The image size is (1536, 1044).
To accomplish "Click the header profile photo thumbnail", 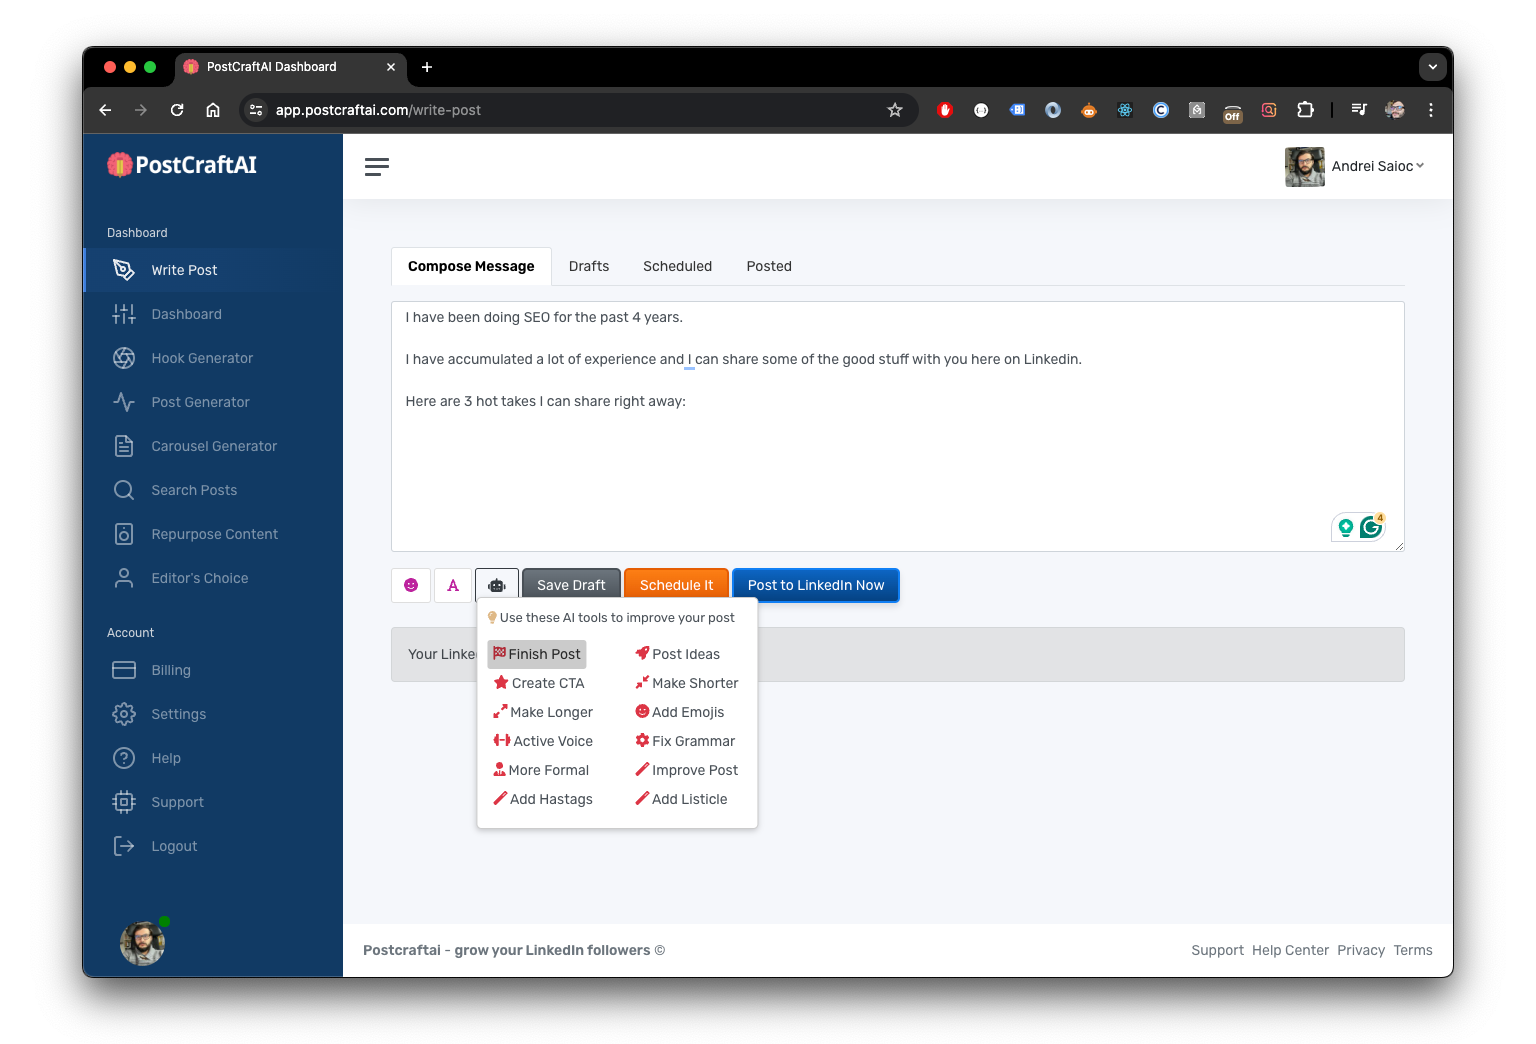I will [x=1304, y=167].
